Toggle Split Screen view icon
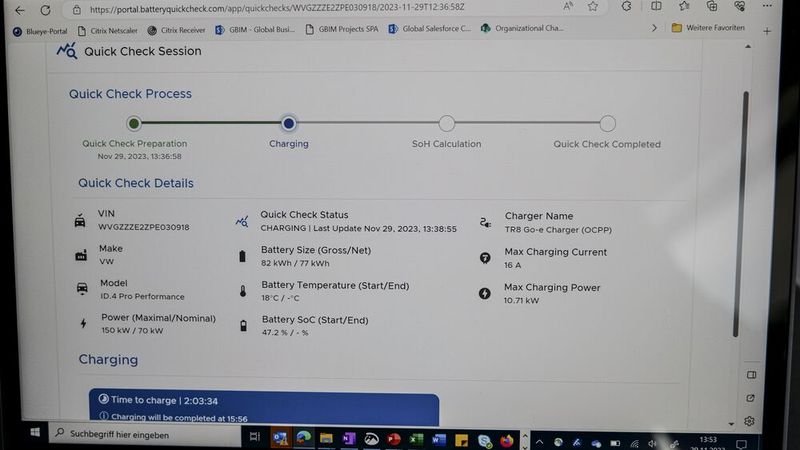Screen dimensions: 800x450 656,6
